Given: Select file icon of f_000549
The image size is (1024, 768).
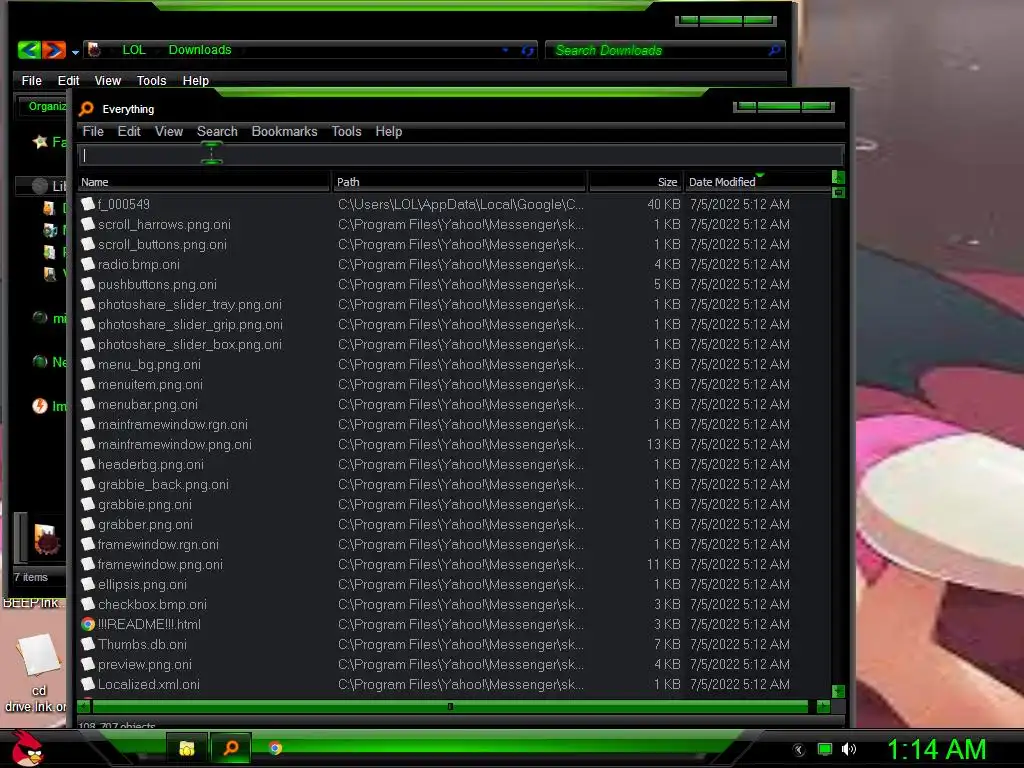Looking at the screenshot, I should coord(88,204).
